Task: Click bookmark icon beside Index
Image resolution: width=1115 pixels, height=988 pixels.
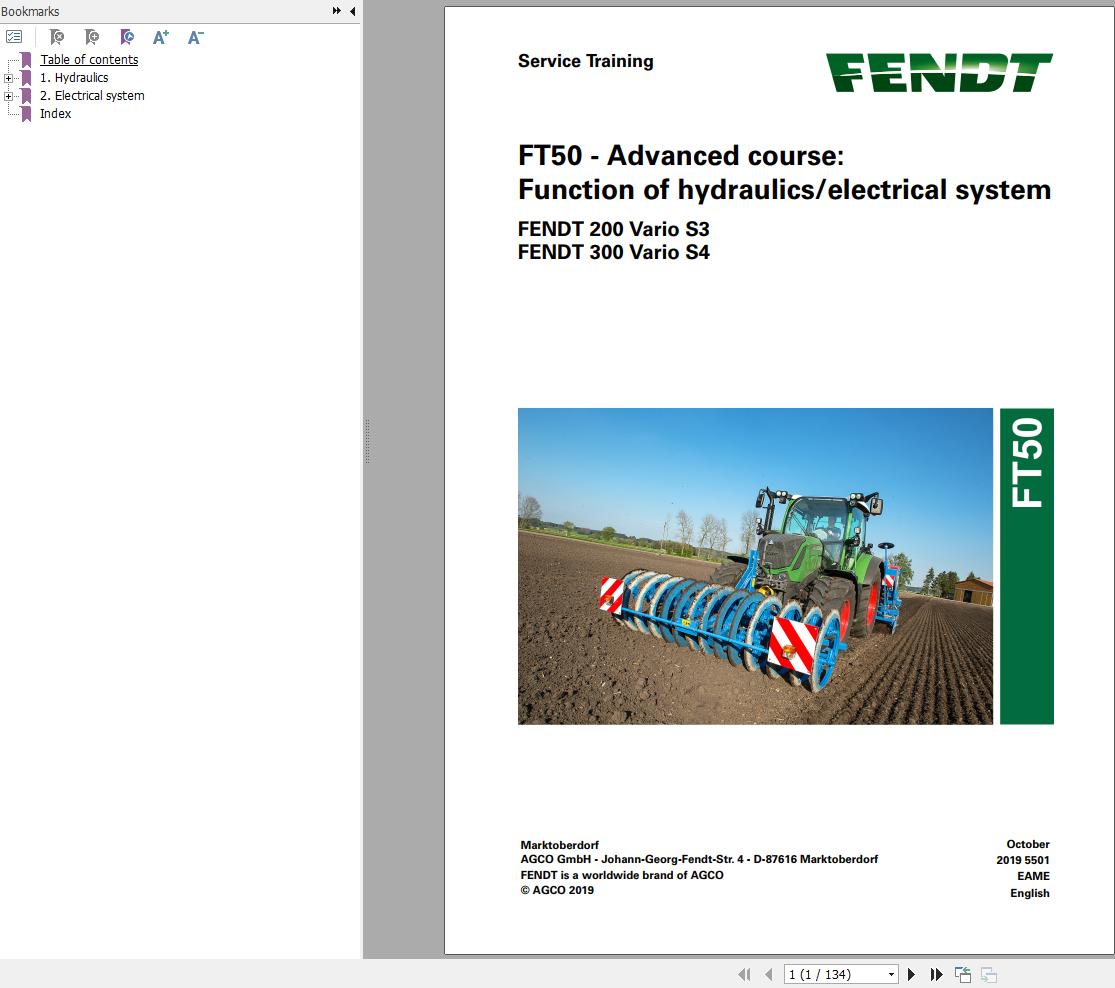Action: coord(26,114)
